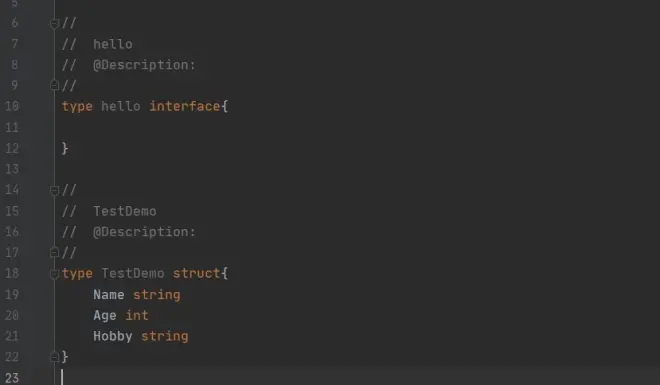660x385 pixels.
Task: Toggle closing fold marker on line 22
Action: coord(54,357)
